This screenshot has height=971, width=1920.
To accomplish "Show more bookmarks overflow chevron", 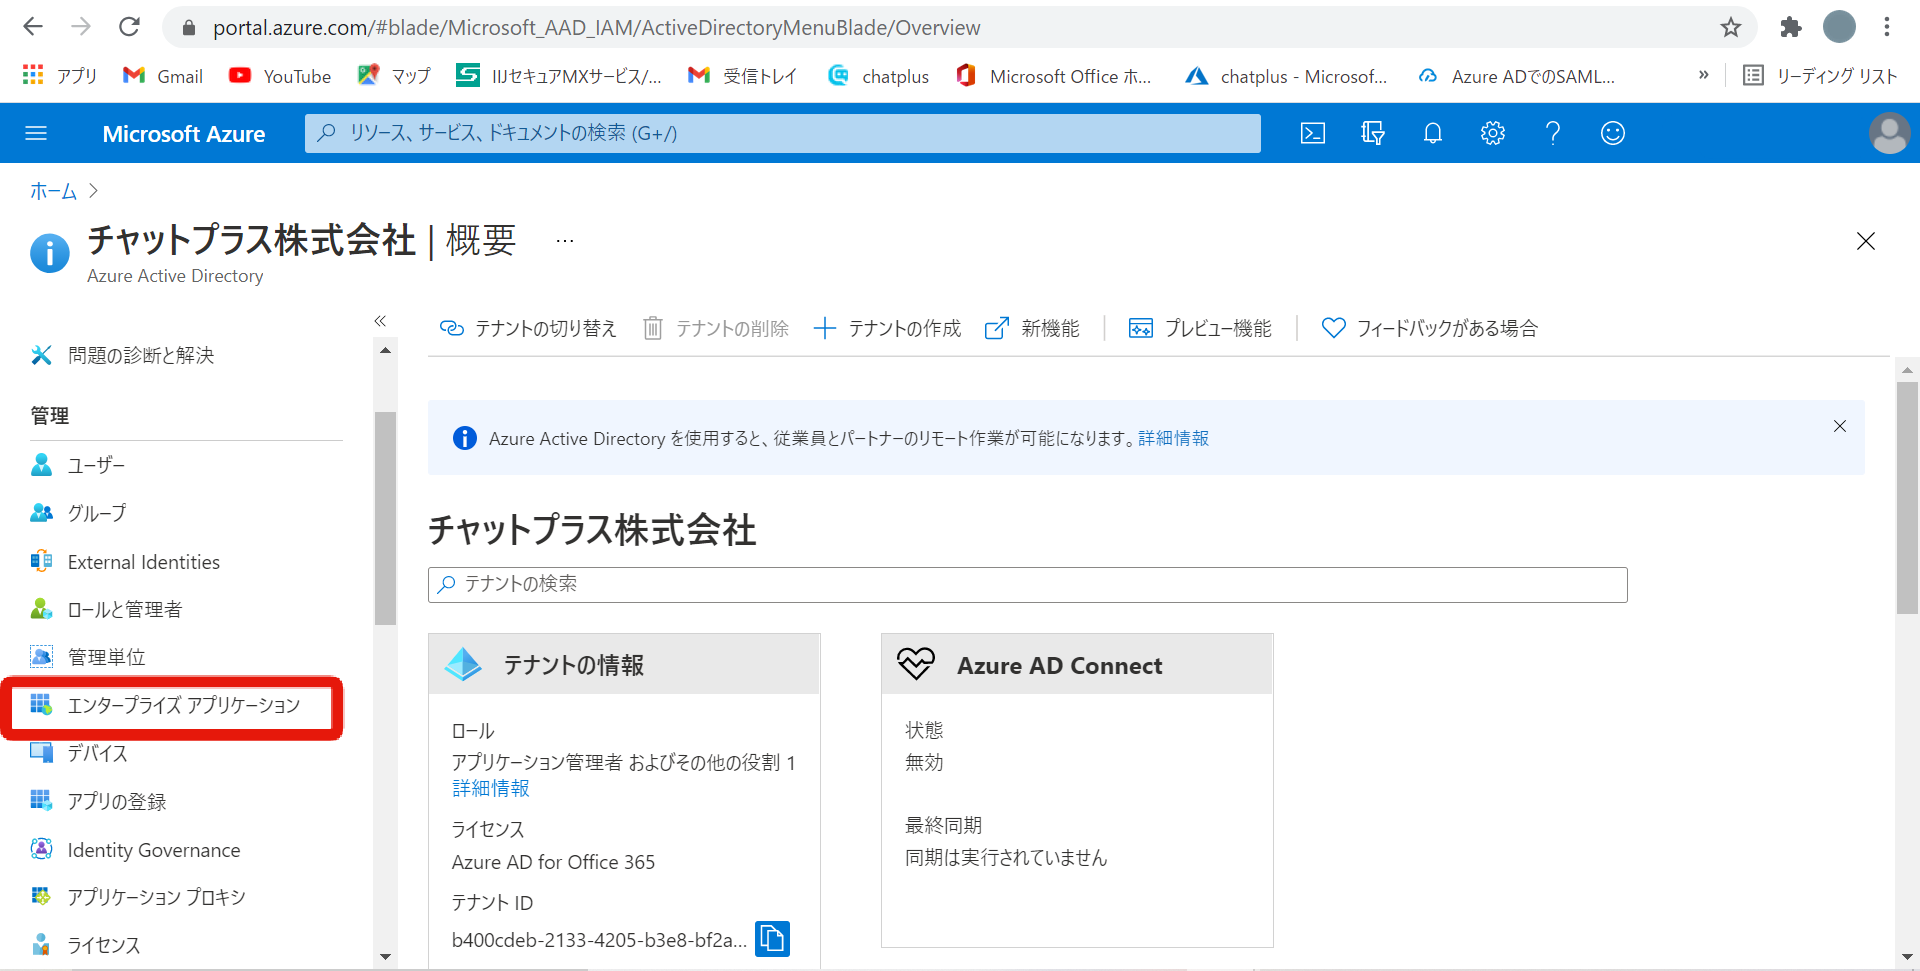I will [x=1703, y=75].
